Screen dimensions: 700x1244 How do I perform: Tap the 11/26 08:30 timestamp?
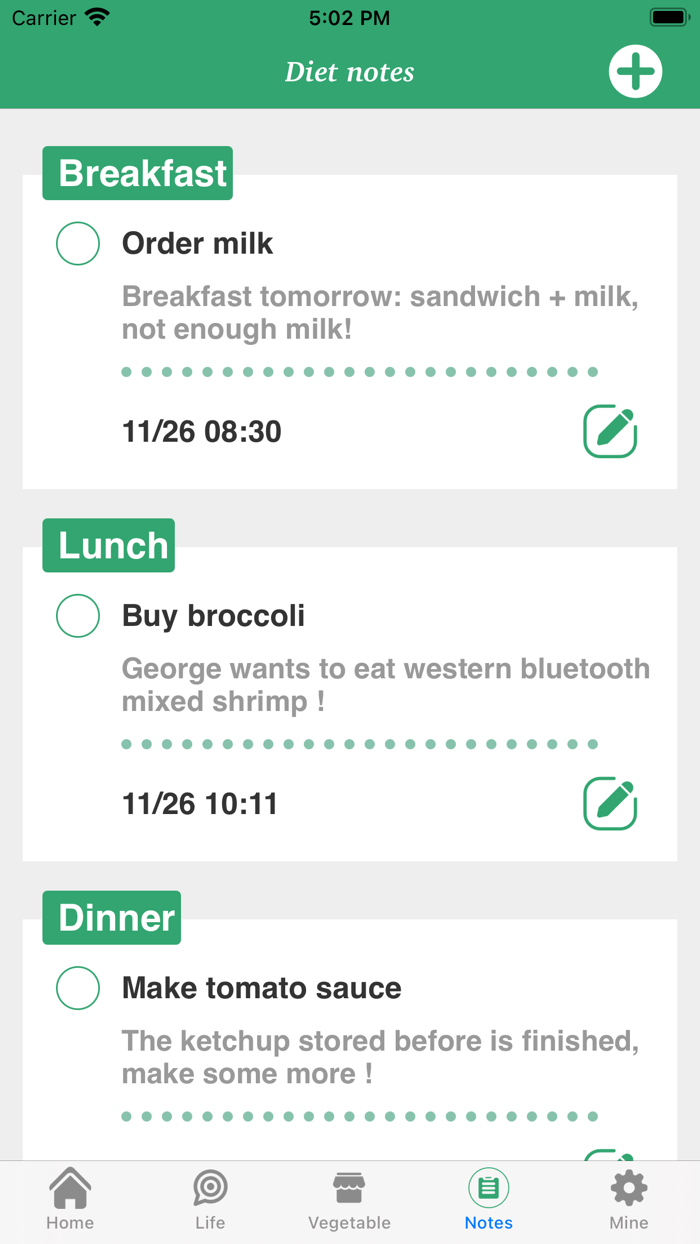coord(201,431)
